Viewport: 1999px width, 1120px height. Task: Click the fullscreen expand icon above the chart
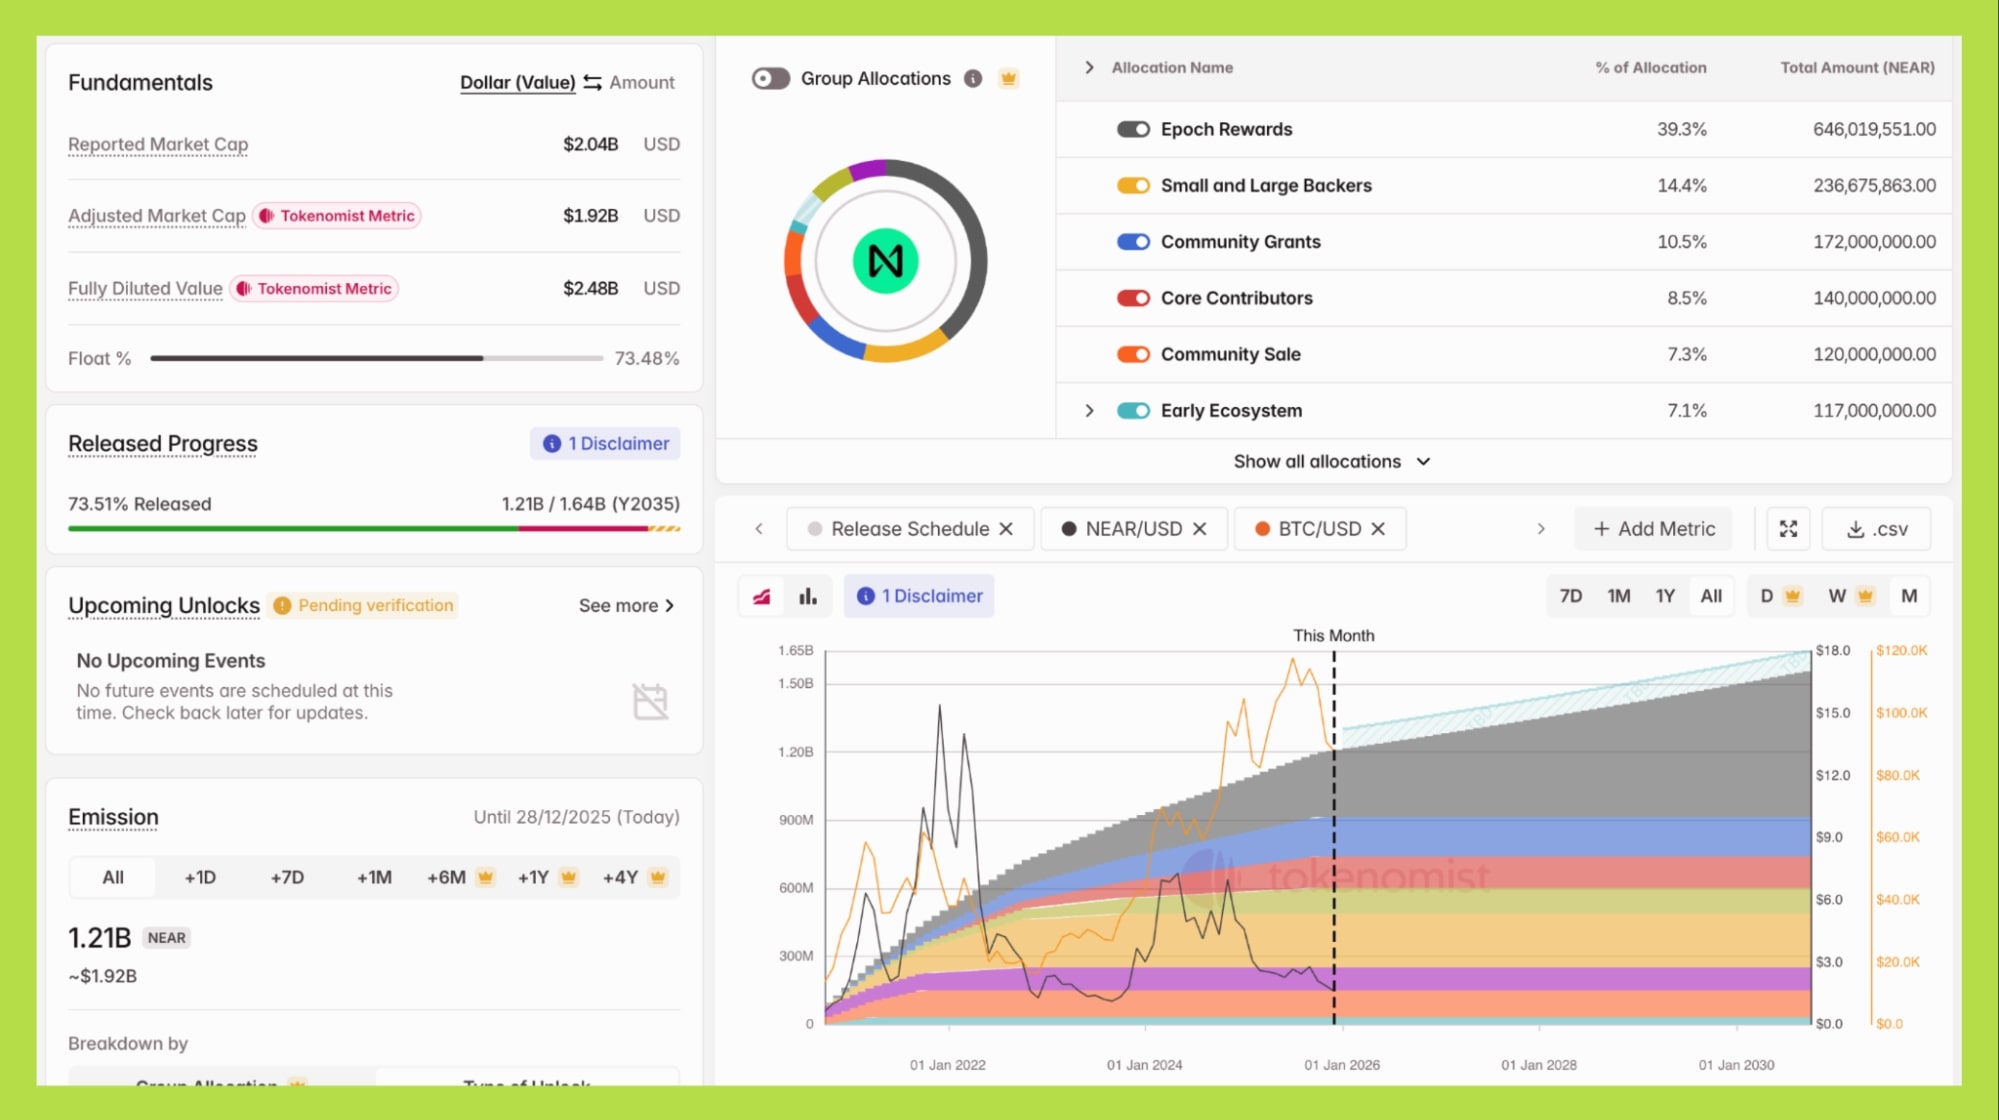1789,528
